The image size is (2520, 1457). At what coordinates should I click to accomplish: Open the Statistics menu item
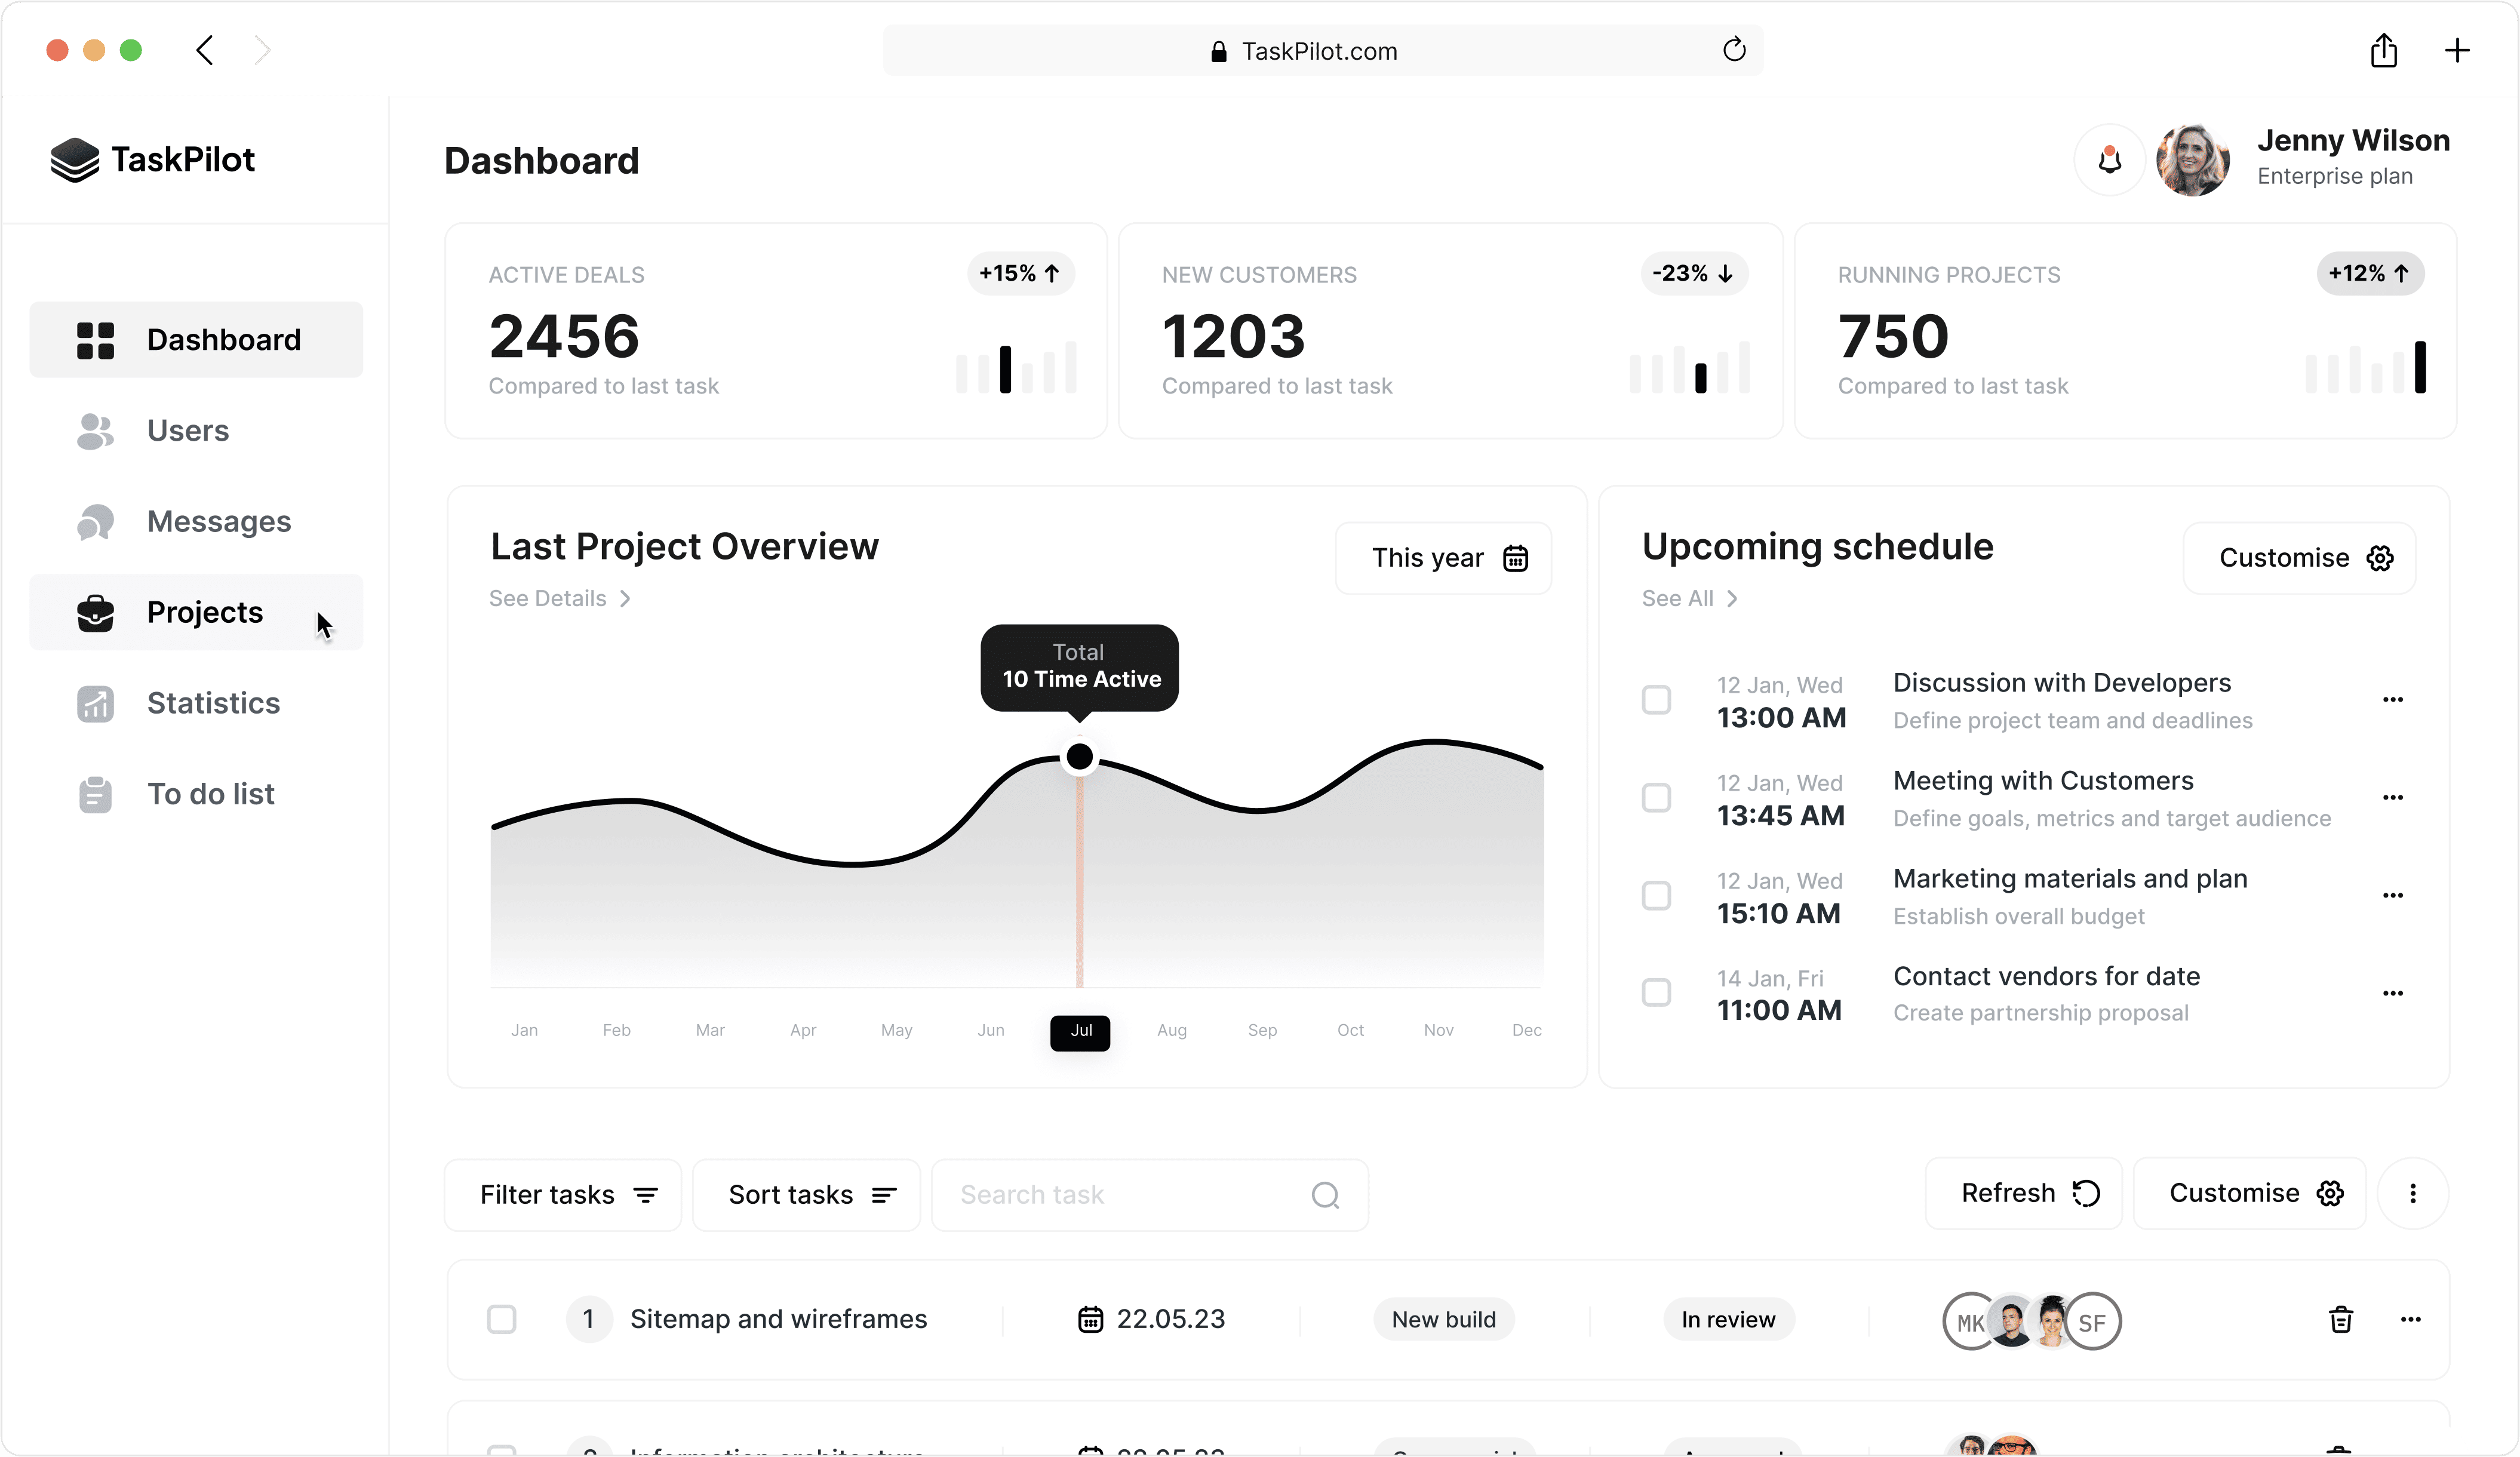196,704
